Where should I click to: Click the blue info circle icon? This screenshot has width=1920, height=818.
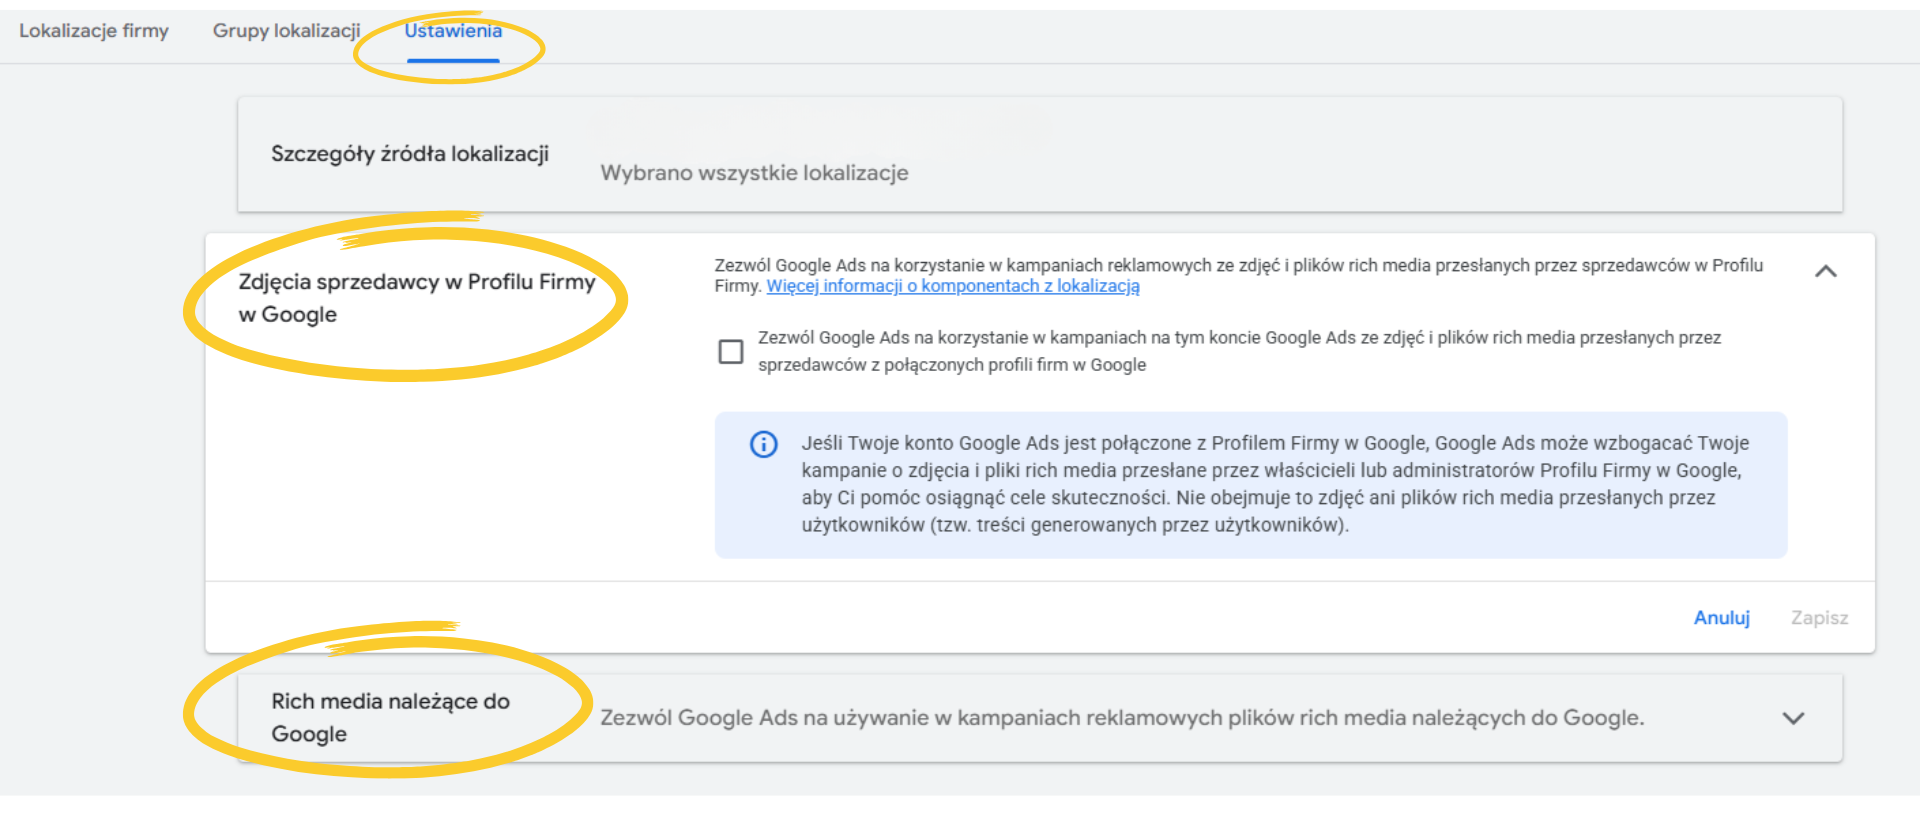pyautogui.click(x=763, y=444)
